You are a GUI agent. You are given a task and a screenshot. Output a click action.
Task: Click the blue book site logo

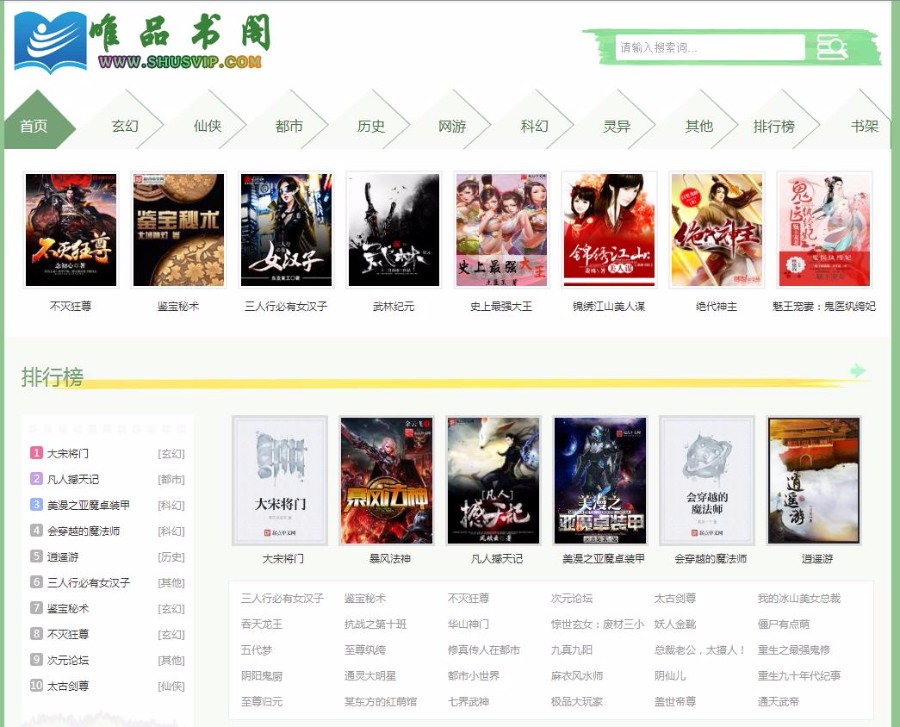(51, 42)
